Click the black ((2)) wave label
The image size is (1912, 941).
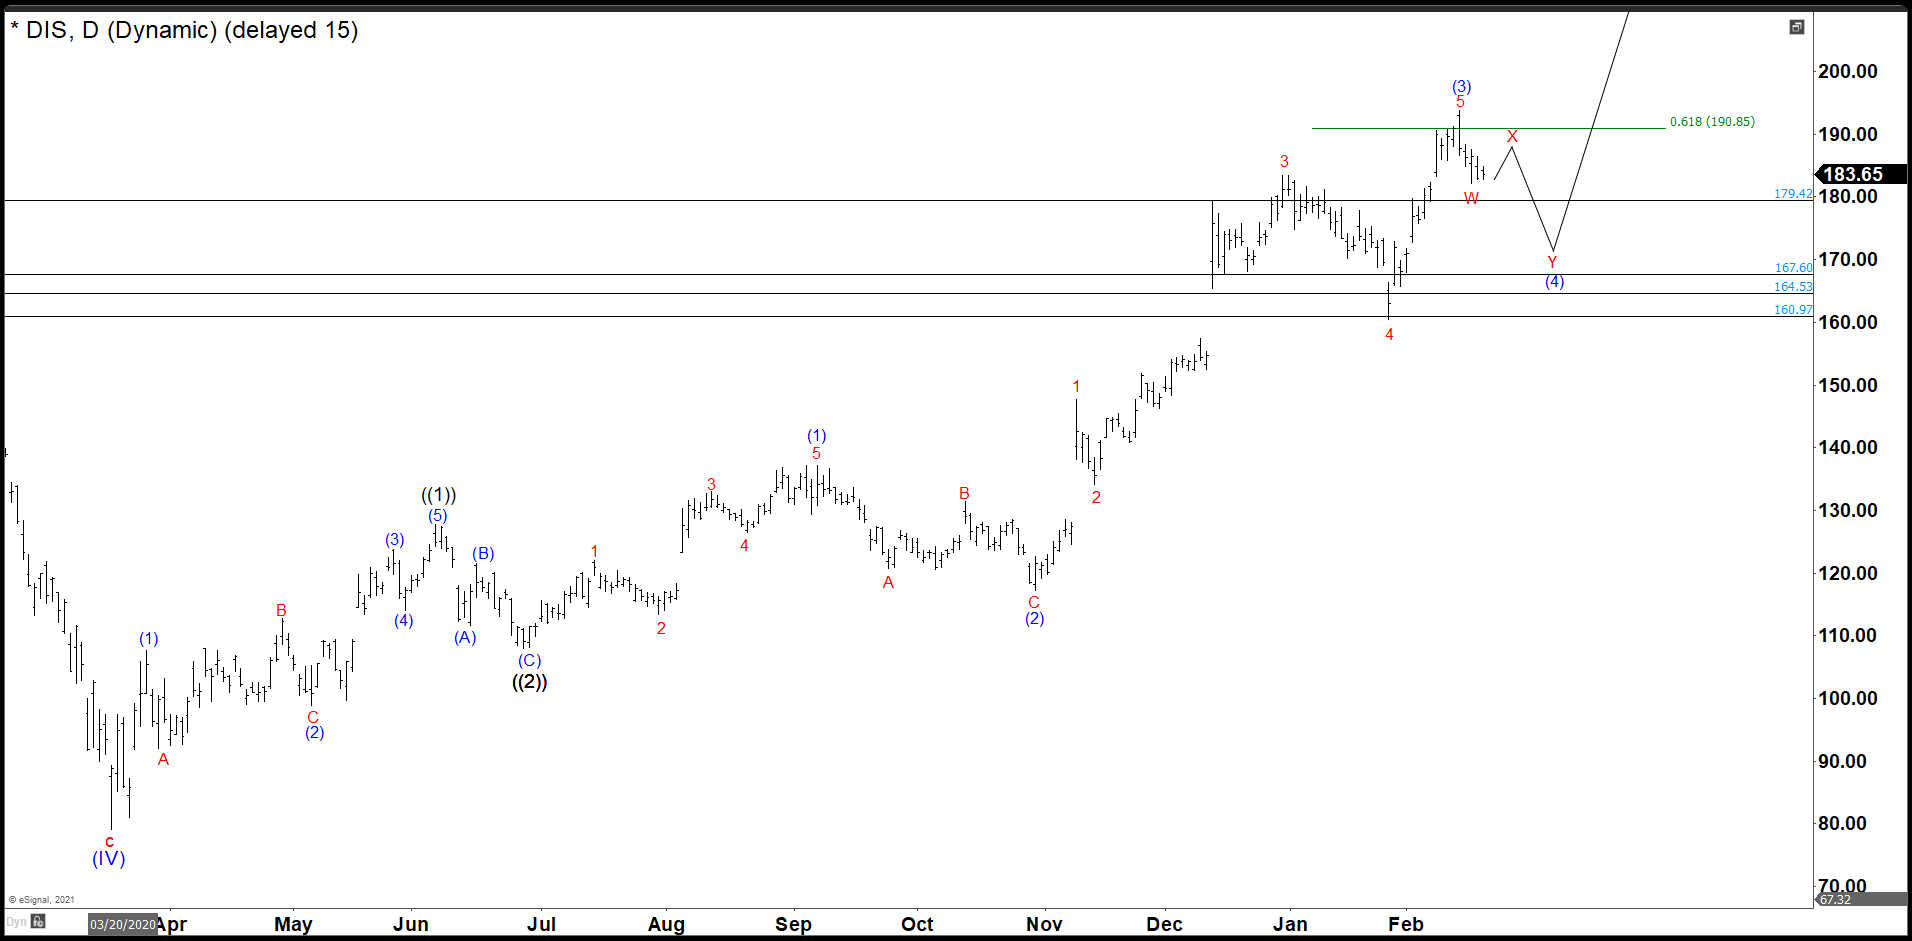click(529, 682)
